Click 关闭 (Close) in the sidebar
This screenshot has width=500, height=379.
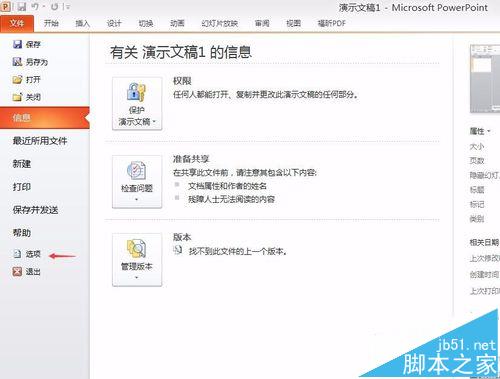(27, 97)
